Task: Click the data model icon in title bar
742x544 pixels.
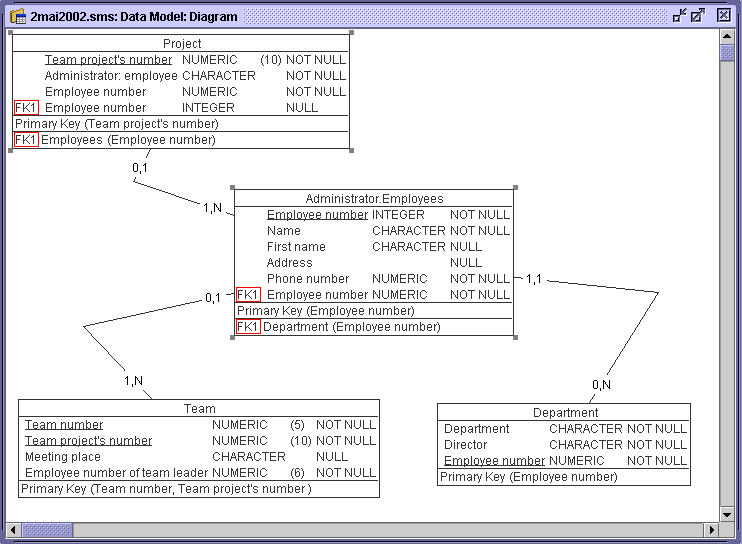Action: tap(16, 15)
